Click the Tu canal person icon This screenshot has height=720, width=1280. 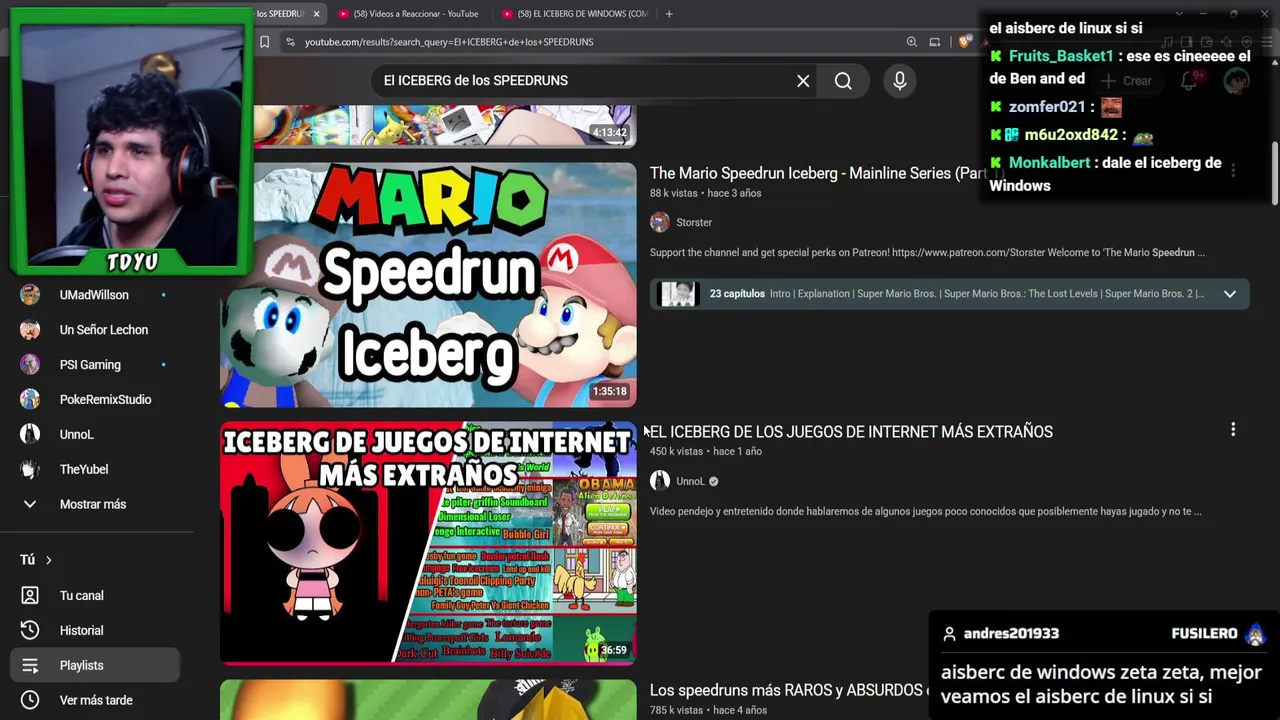tap(30, 596)
